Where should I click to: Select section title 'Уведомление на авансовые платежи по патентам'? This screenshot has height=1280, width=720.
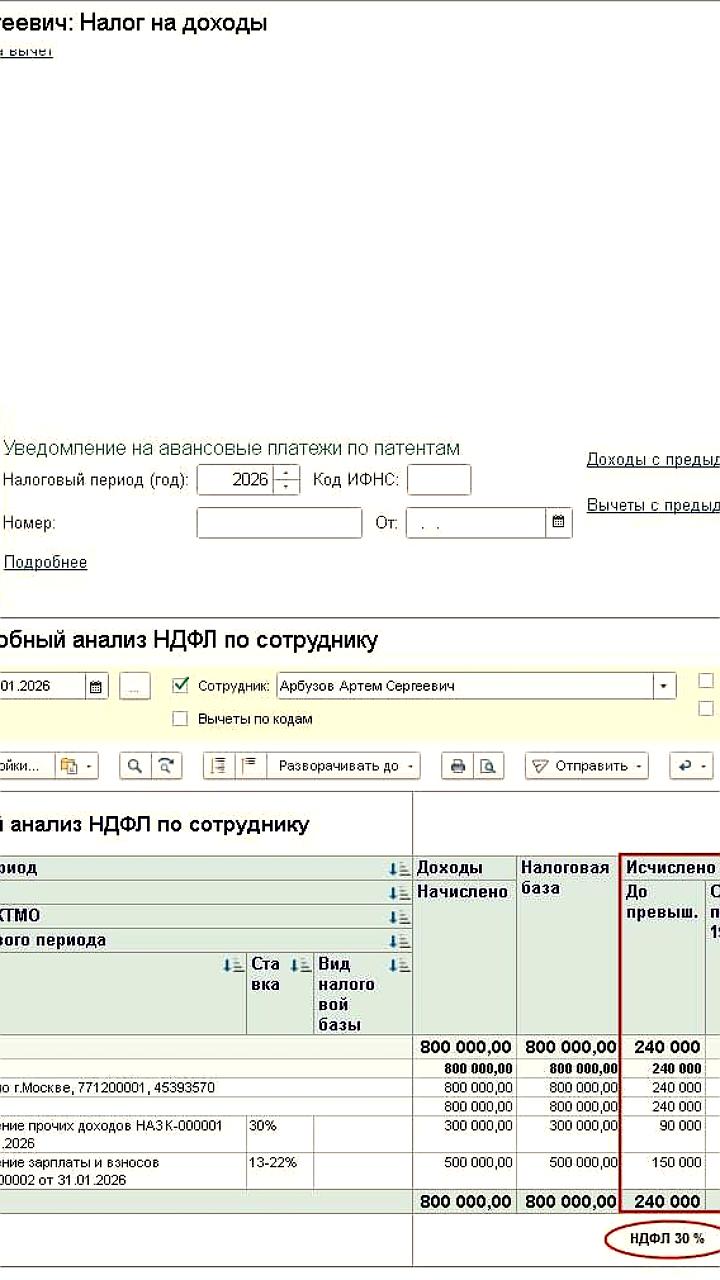click(x=231, y=449)
